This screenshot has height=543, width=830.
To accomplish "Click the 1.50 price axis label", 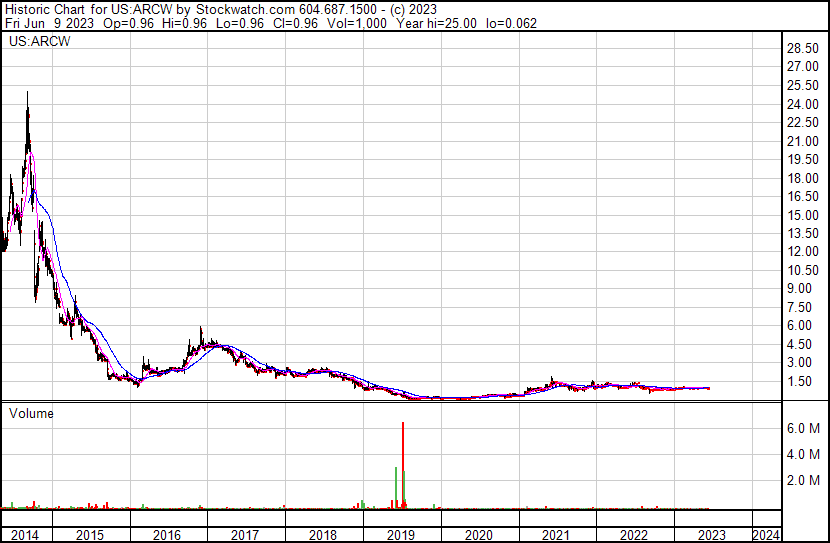I will coord(799,381).
